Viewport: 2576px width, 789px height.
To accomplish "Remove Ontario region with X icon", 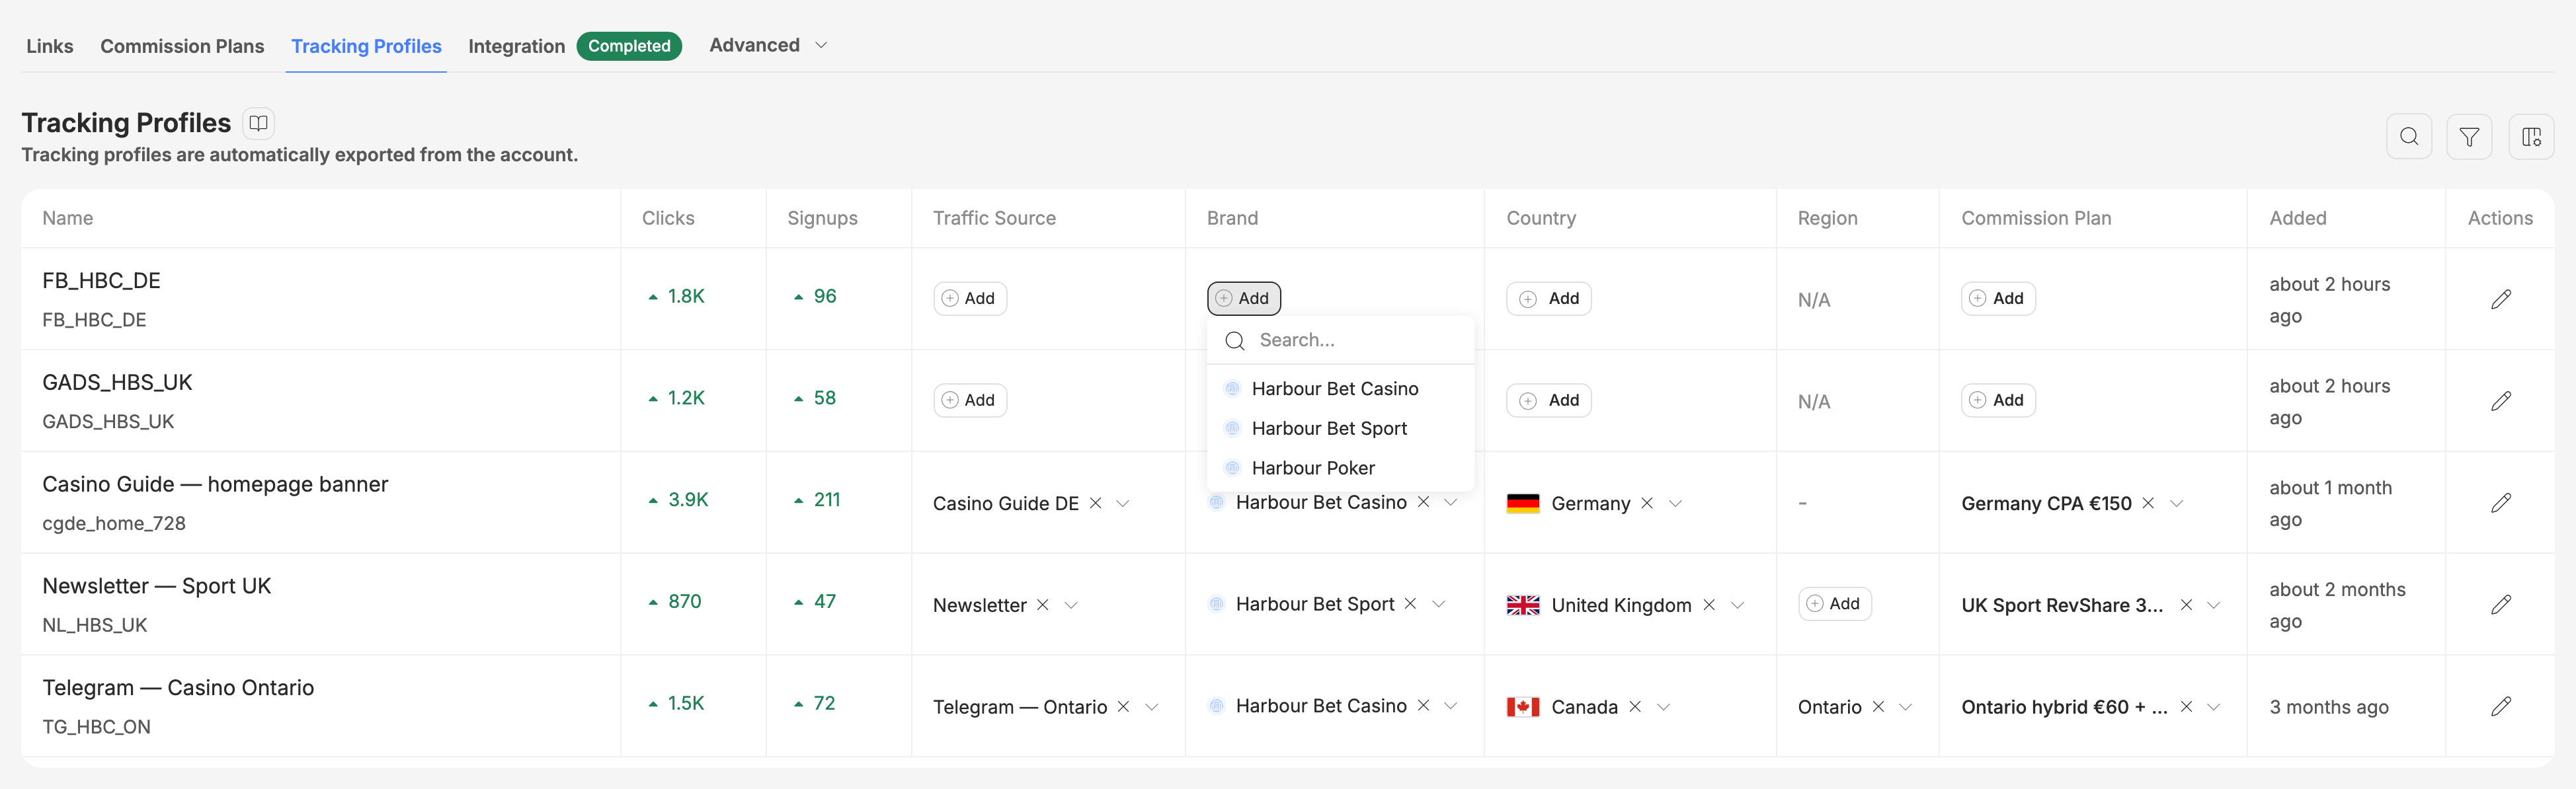I will 1878,707.
